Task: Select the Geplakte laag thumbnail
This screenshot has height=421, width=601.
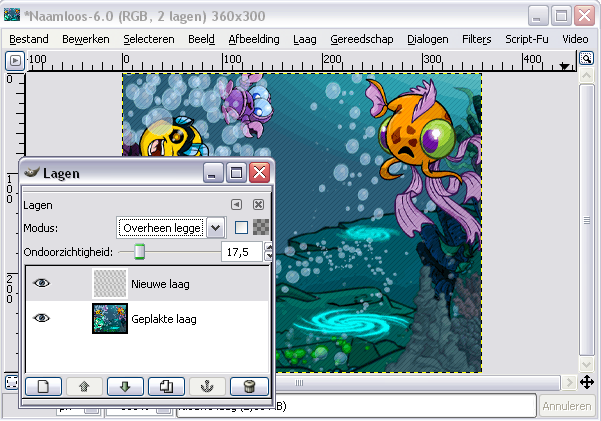Action: (x=110, y=318)
